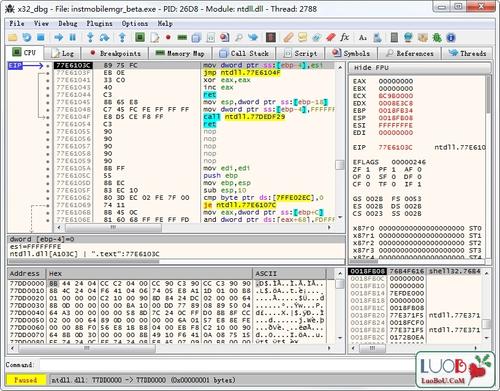Switch to the Breakpoints tab

point(115,53)
